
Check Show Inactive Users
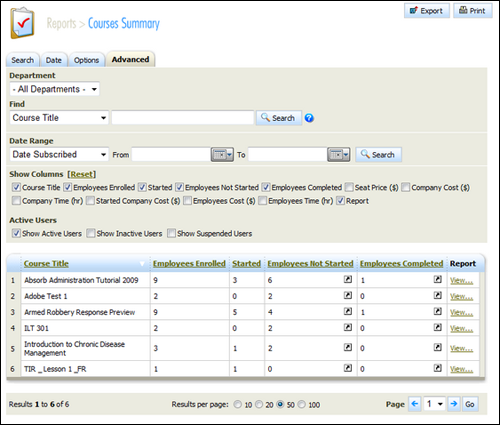click(91, 233)
